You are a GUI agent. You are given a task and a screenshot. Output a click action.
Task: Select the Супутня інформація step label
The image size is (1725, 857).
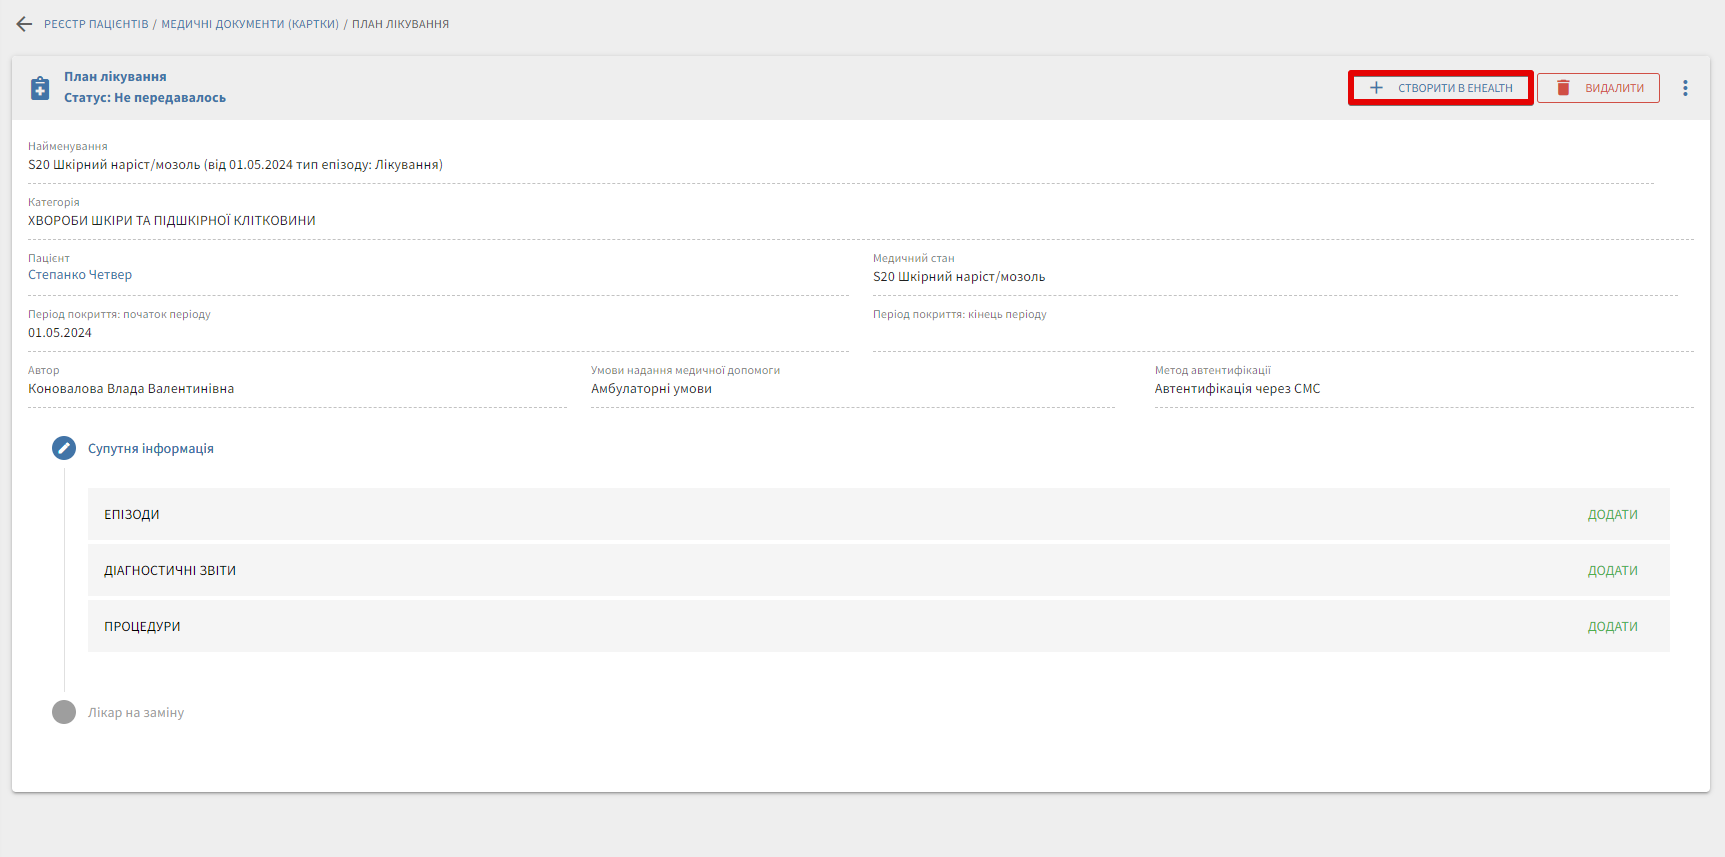point(151,449)
